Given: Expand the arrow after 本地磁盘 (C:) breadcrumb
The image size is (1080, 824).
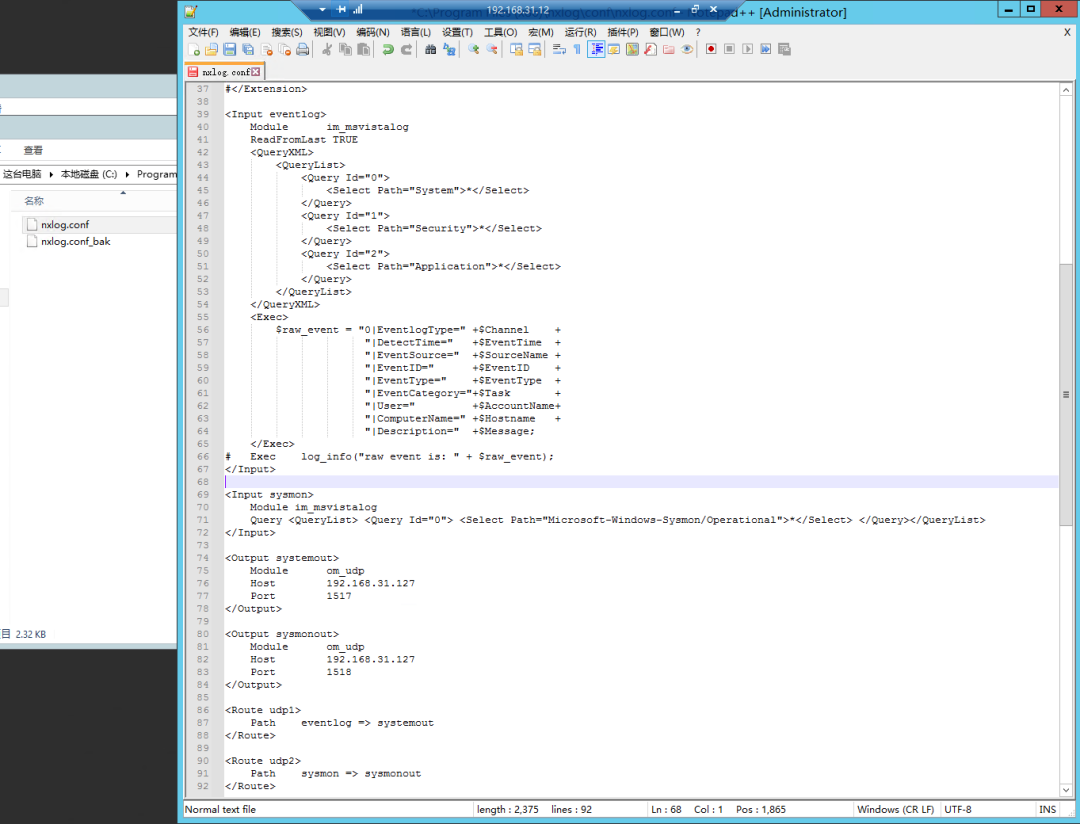Looking at the screenshot, I should (x=128, y=174).
